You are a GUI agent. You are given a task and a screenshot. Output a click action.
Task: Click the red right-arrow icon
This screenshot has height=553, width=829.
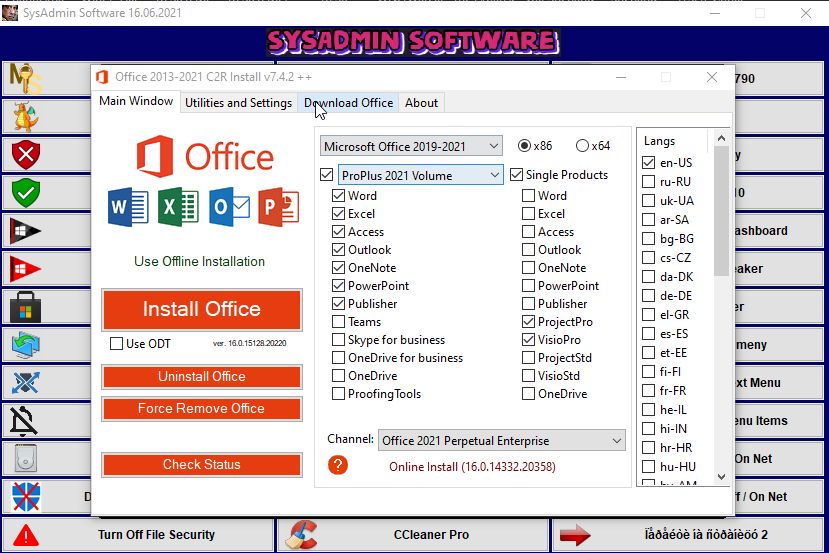click(575, 535)
